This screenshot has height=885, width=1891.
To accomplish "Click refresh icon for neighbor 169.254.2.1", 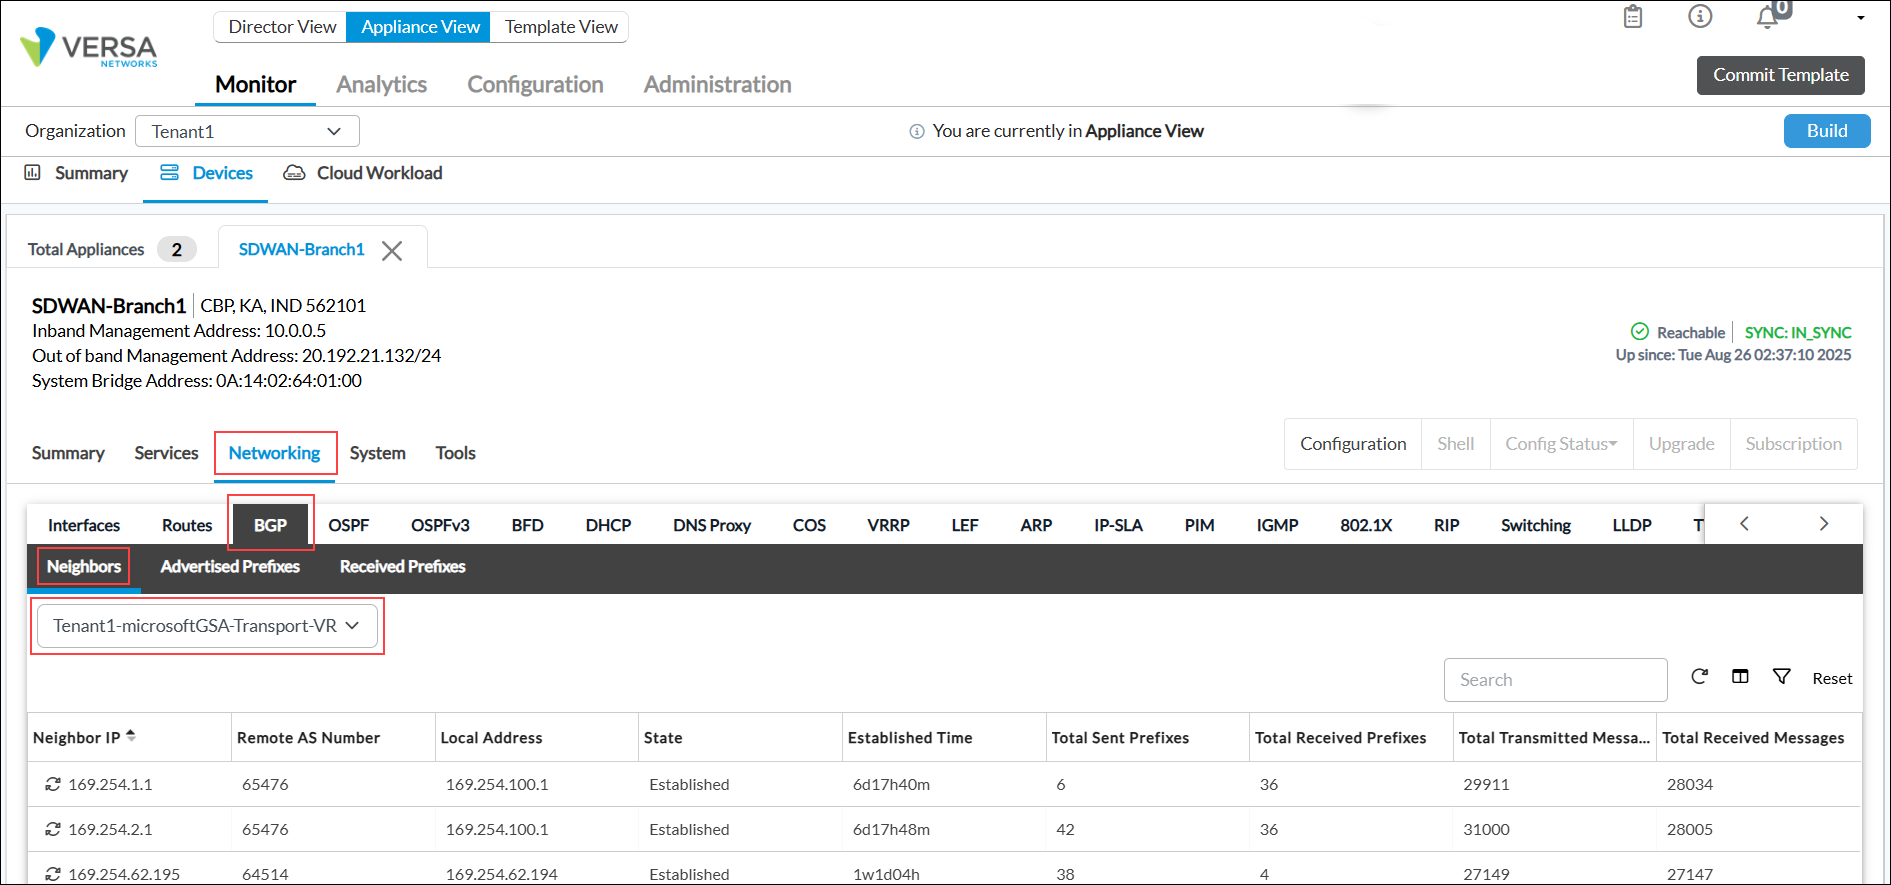I will point(53,830).
